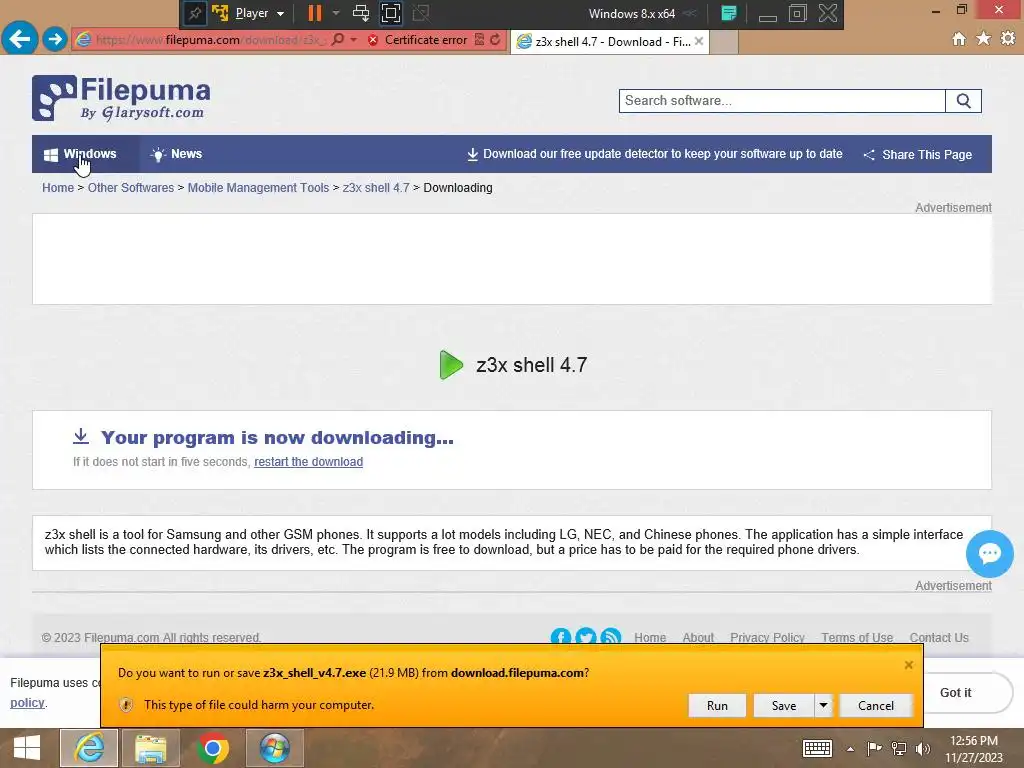Click the Filepuma logo
Viewport: 1024px width, 768px height.
click(x=121, y=98)
